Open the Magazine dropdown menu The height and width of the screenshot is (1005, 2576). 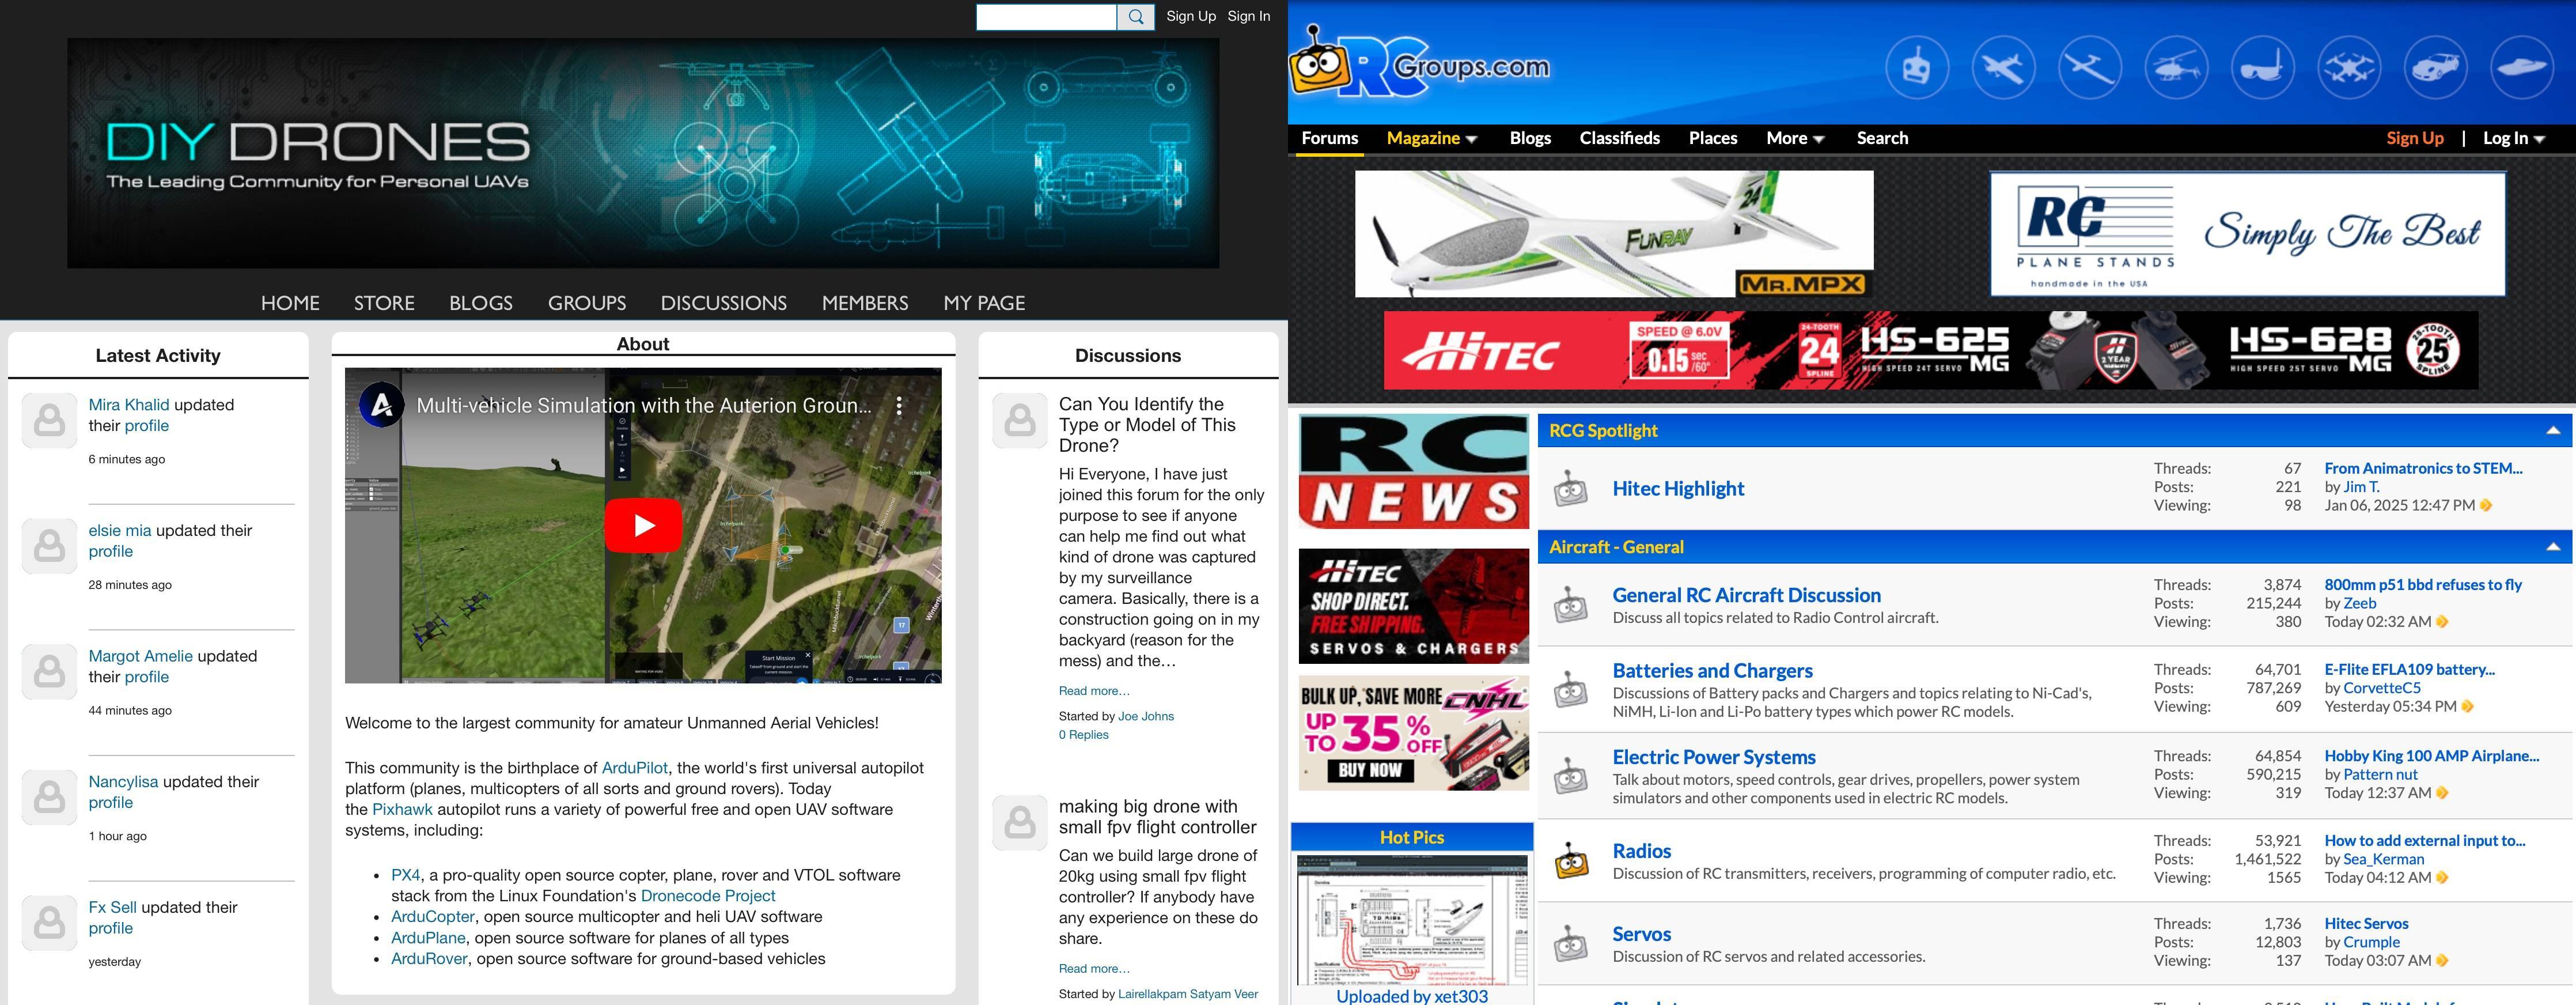coord(1432,138)
